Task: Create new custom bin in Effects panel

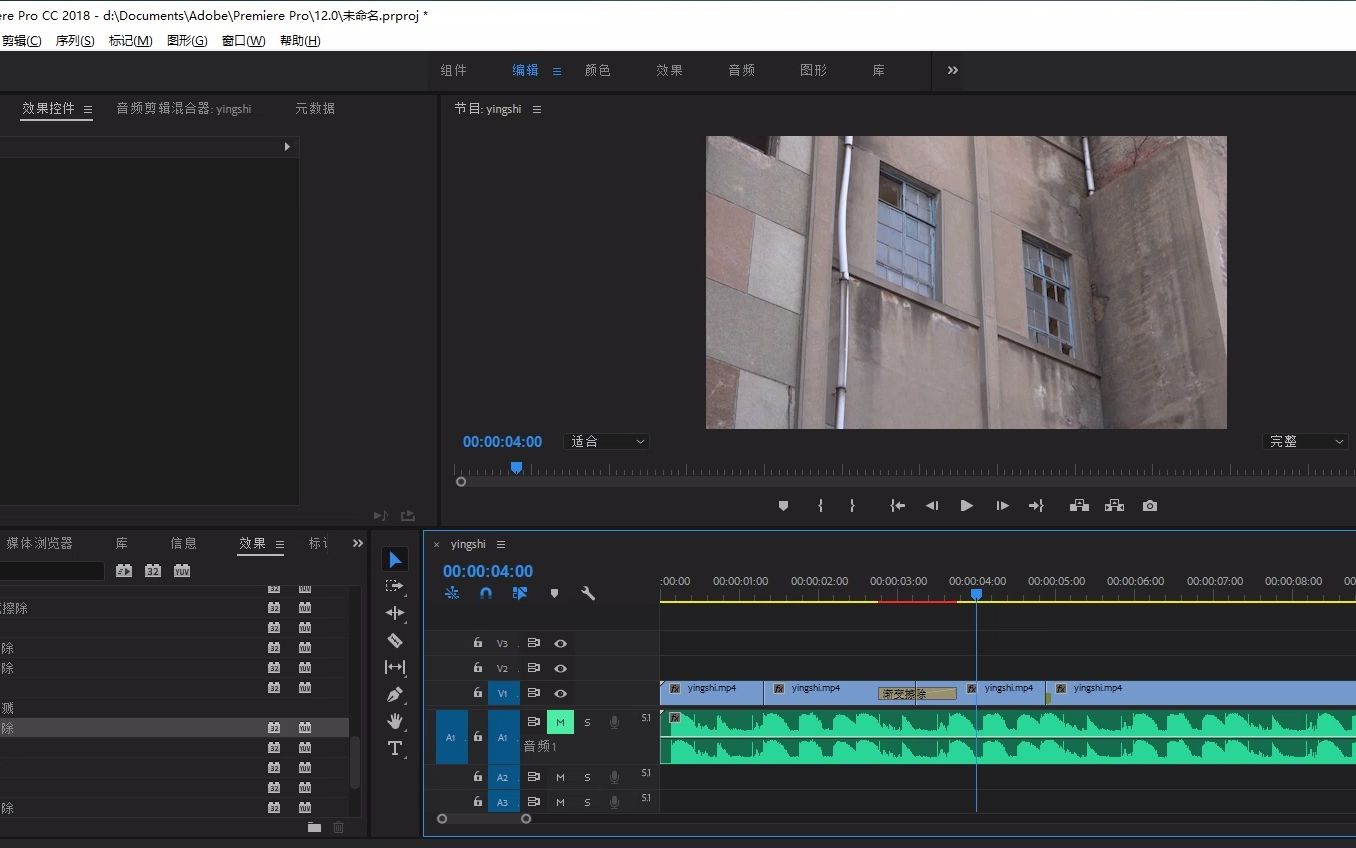Action: [x=315, y=827]
